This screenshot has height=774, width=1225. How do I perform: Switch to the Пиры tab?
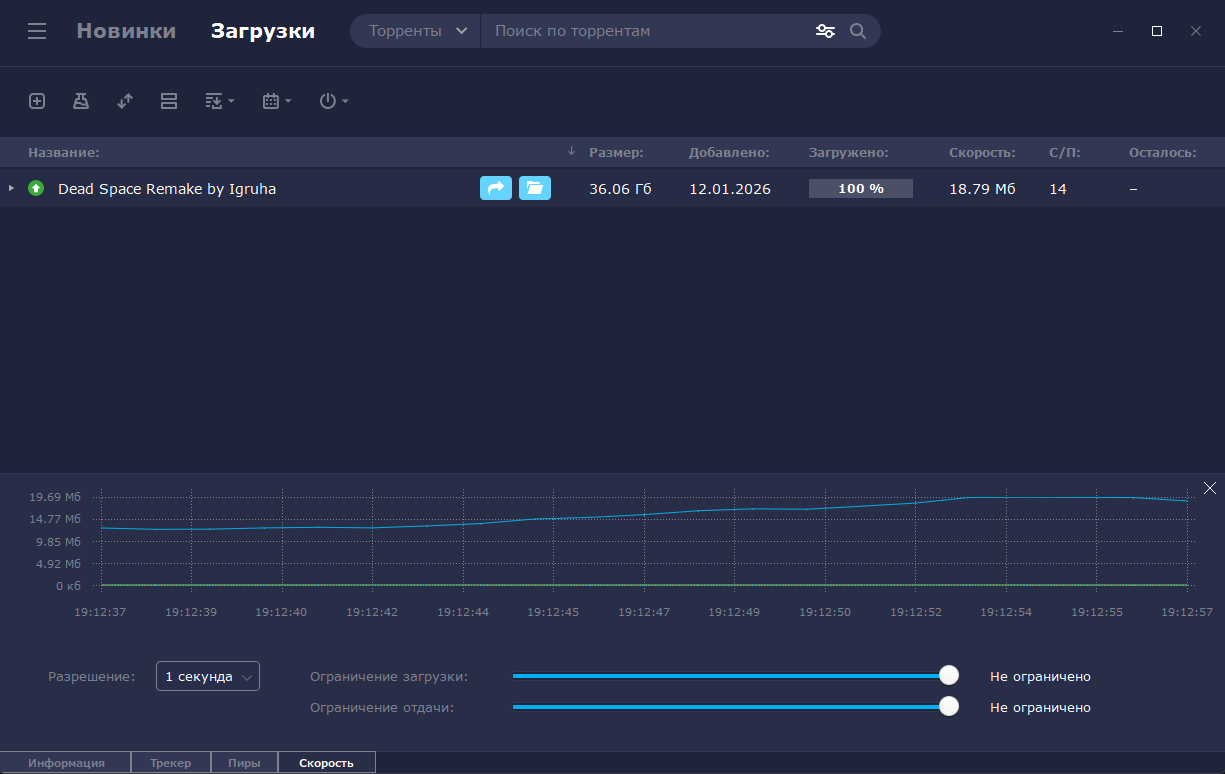click(x=244, y=763)
